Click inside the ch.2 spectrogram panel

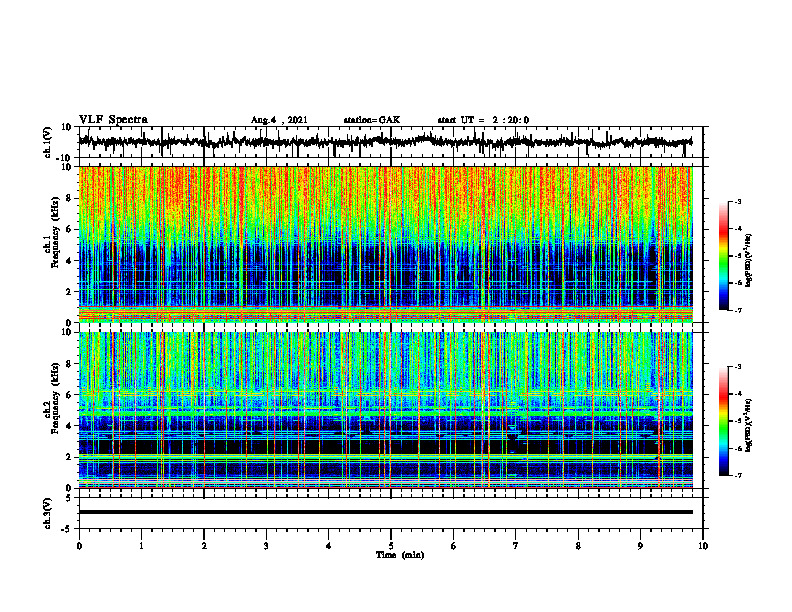(385, 410)
